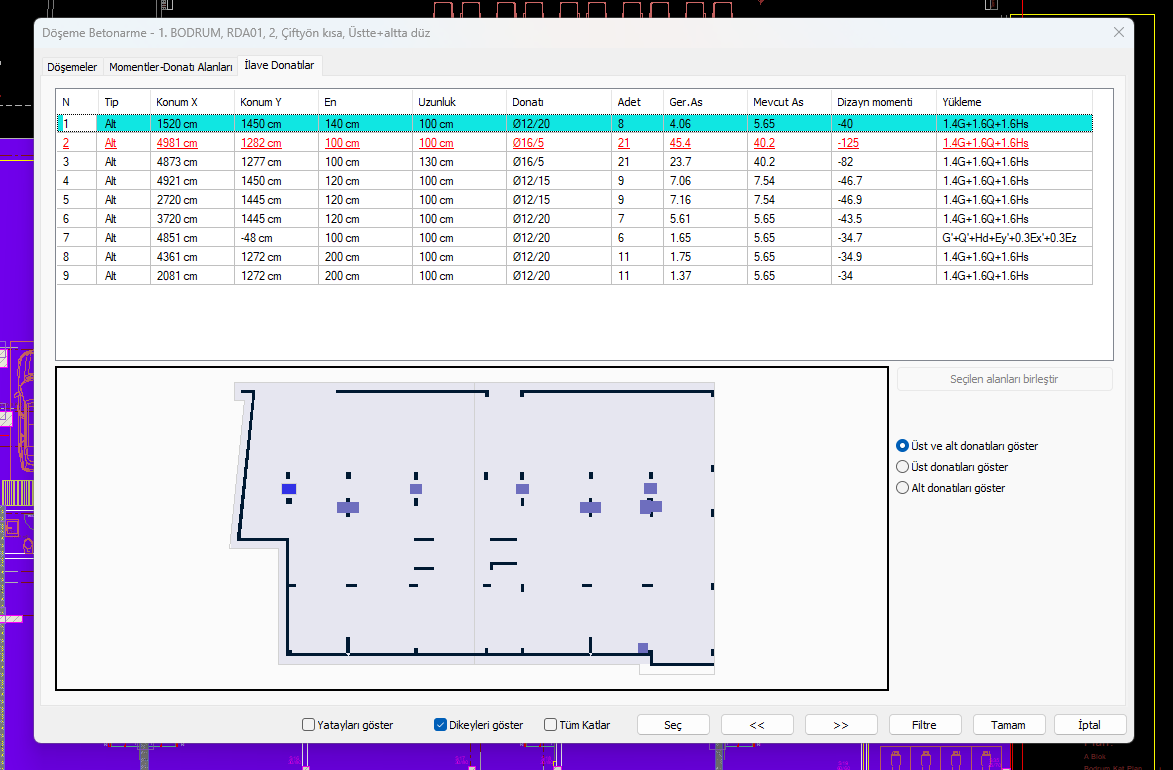
Task: Close the Döşeme Betonarme dialog
Action: pos(1118,32)
